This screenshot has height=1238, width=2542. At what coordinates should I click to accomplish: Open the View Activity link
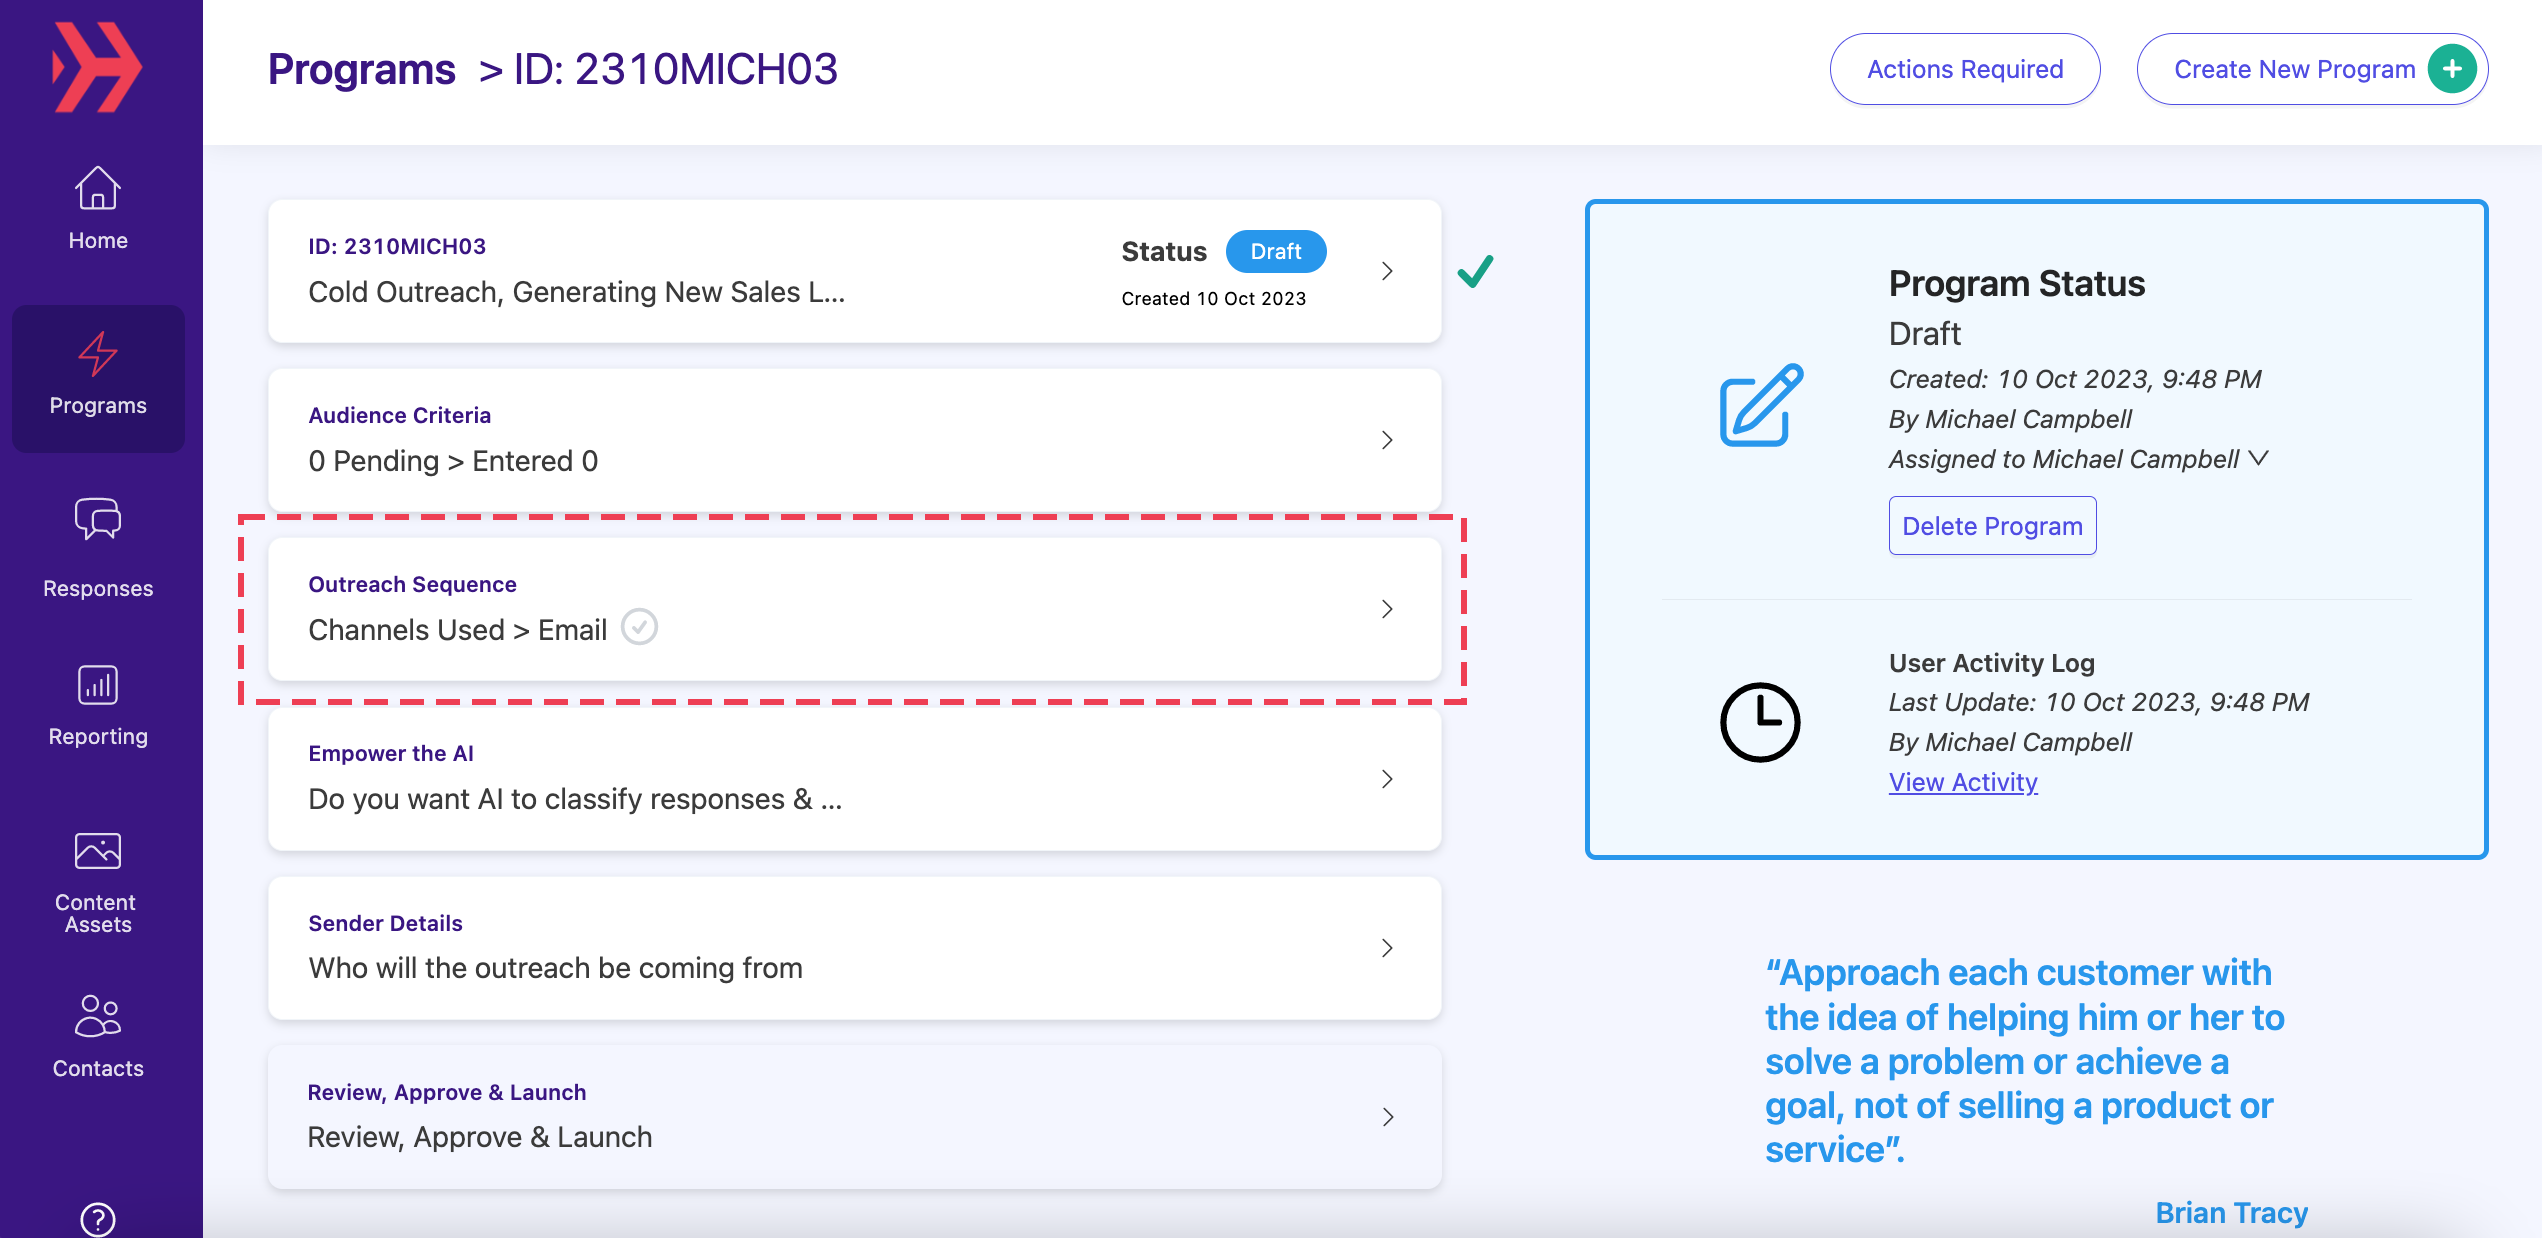(x=1963, y=782)
